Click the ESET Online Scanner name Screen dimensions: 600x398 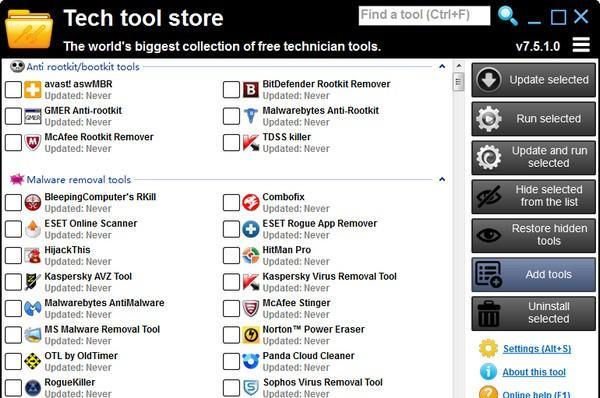pos(91,223)
